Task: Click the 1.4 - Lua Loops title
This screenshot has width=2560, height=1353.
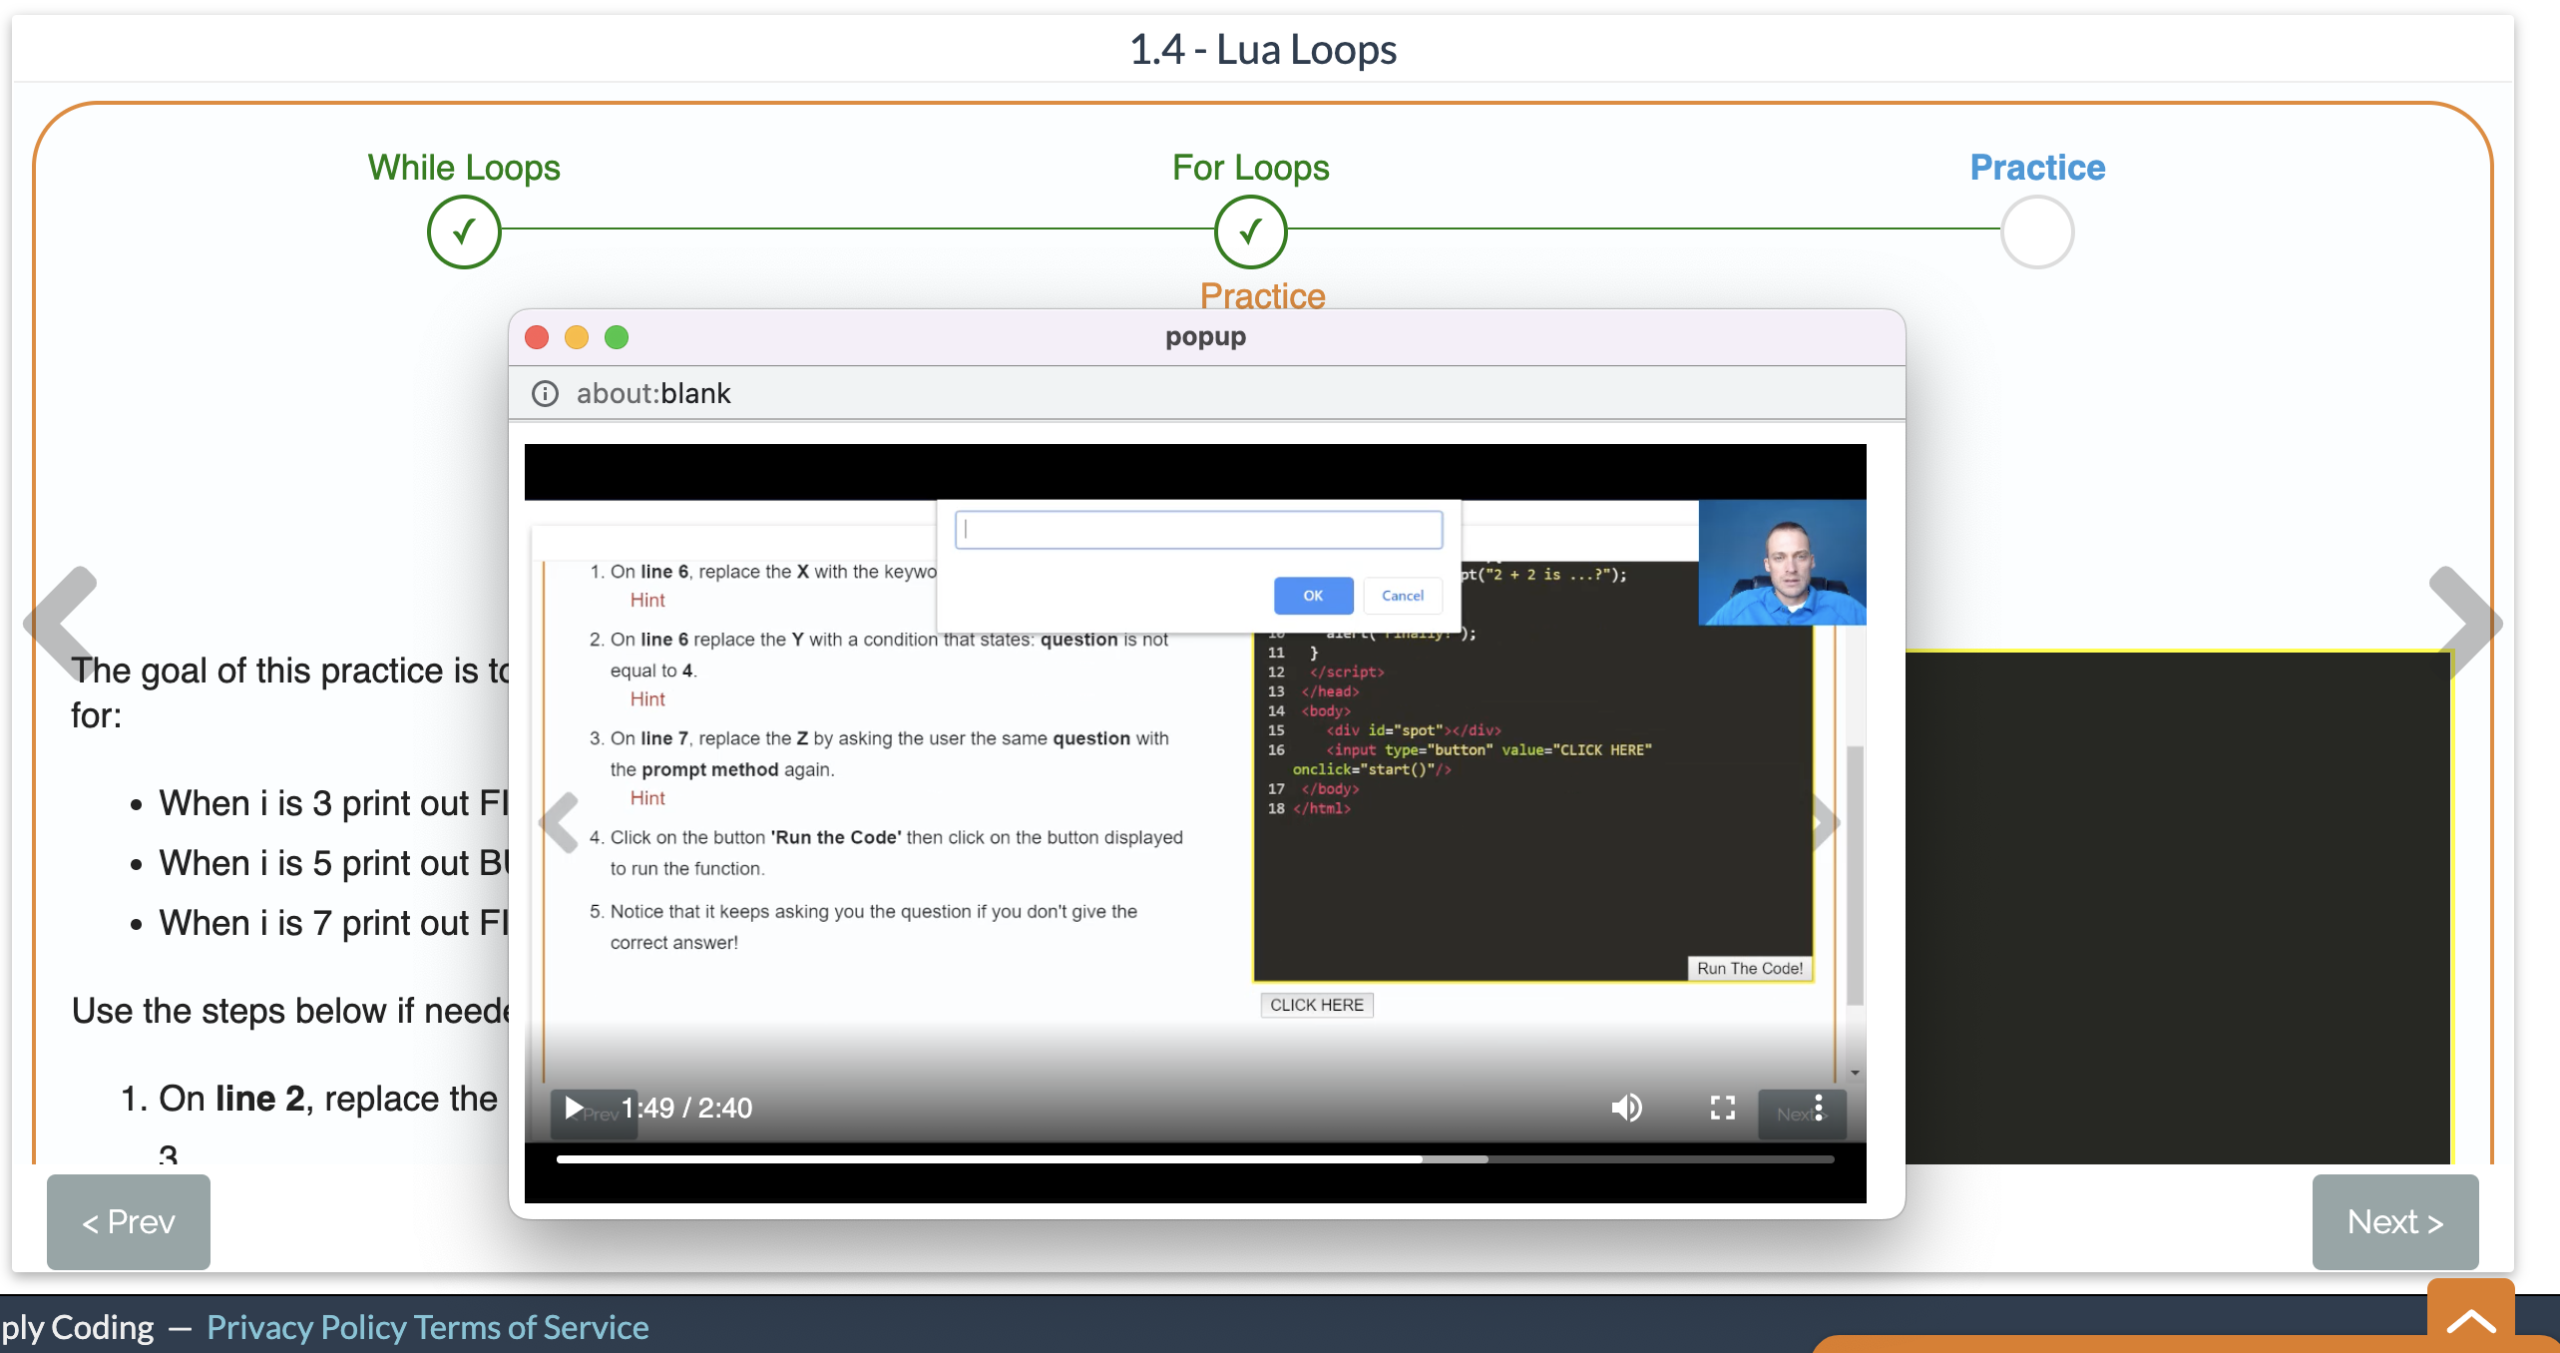Action: click(x=1263, y=49)
